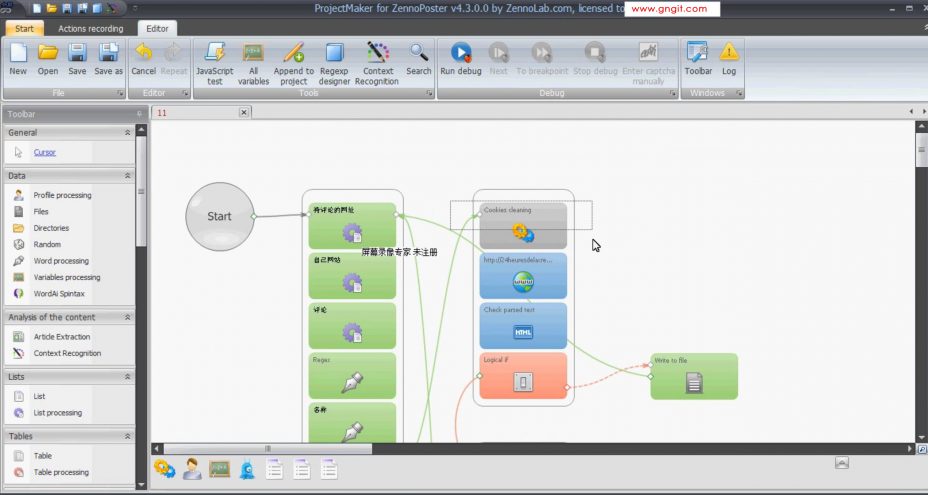Open the Regexp designer tool

pyautogui.click(x=335, y=59)
